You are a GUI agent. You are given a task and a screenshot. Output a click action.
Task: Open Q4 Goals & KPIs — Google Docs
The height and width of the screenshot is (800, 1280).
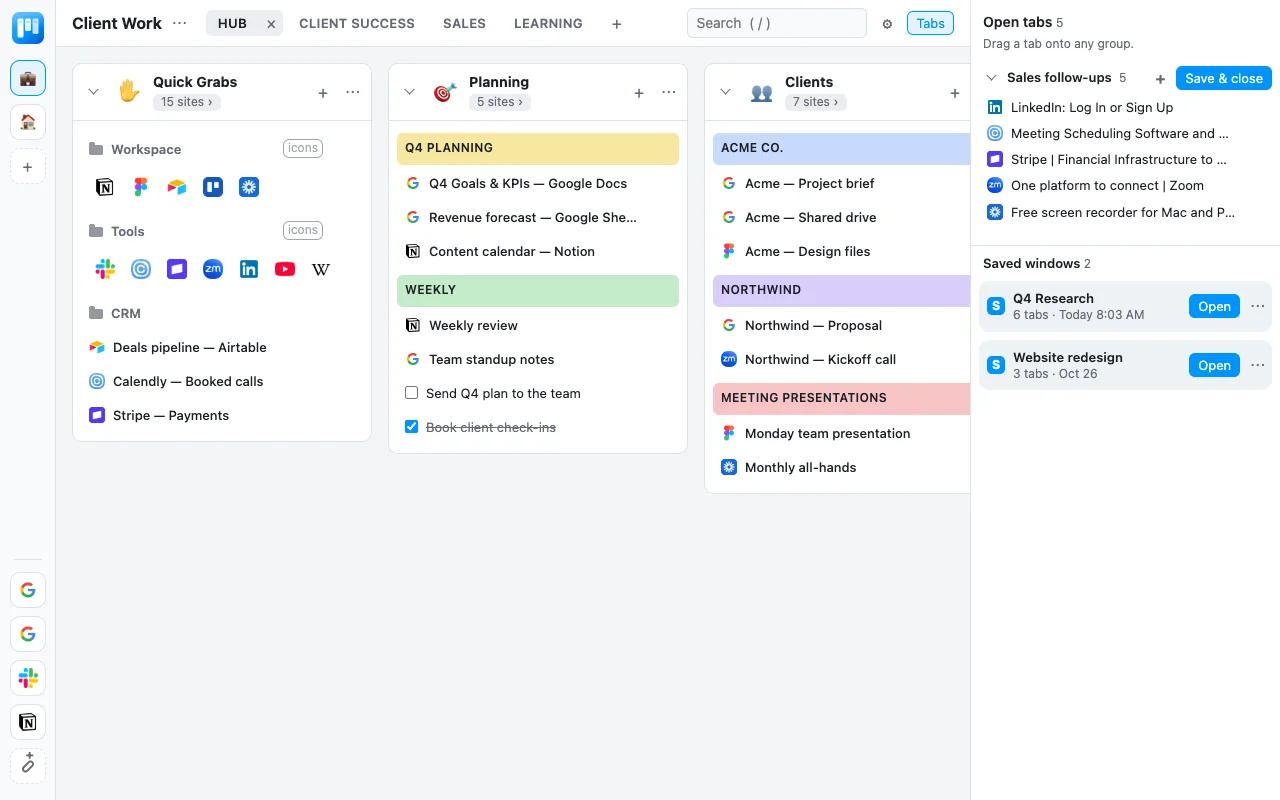tap(528, 183)
